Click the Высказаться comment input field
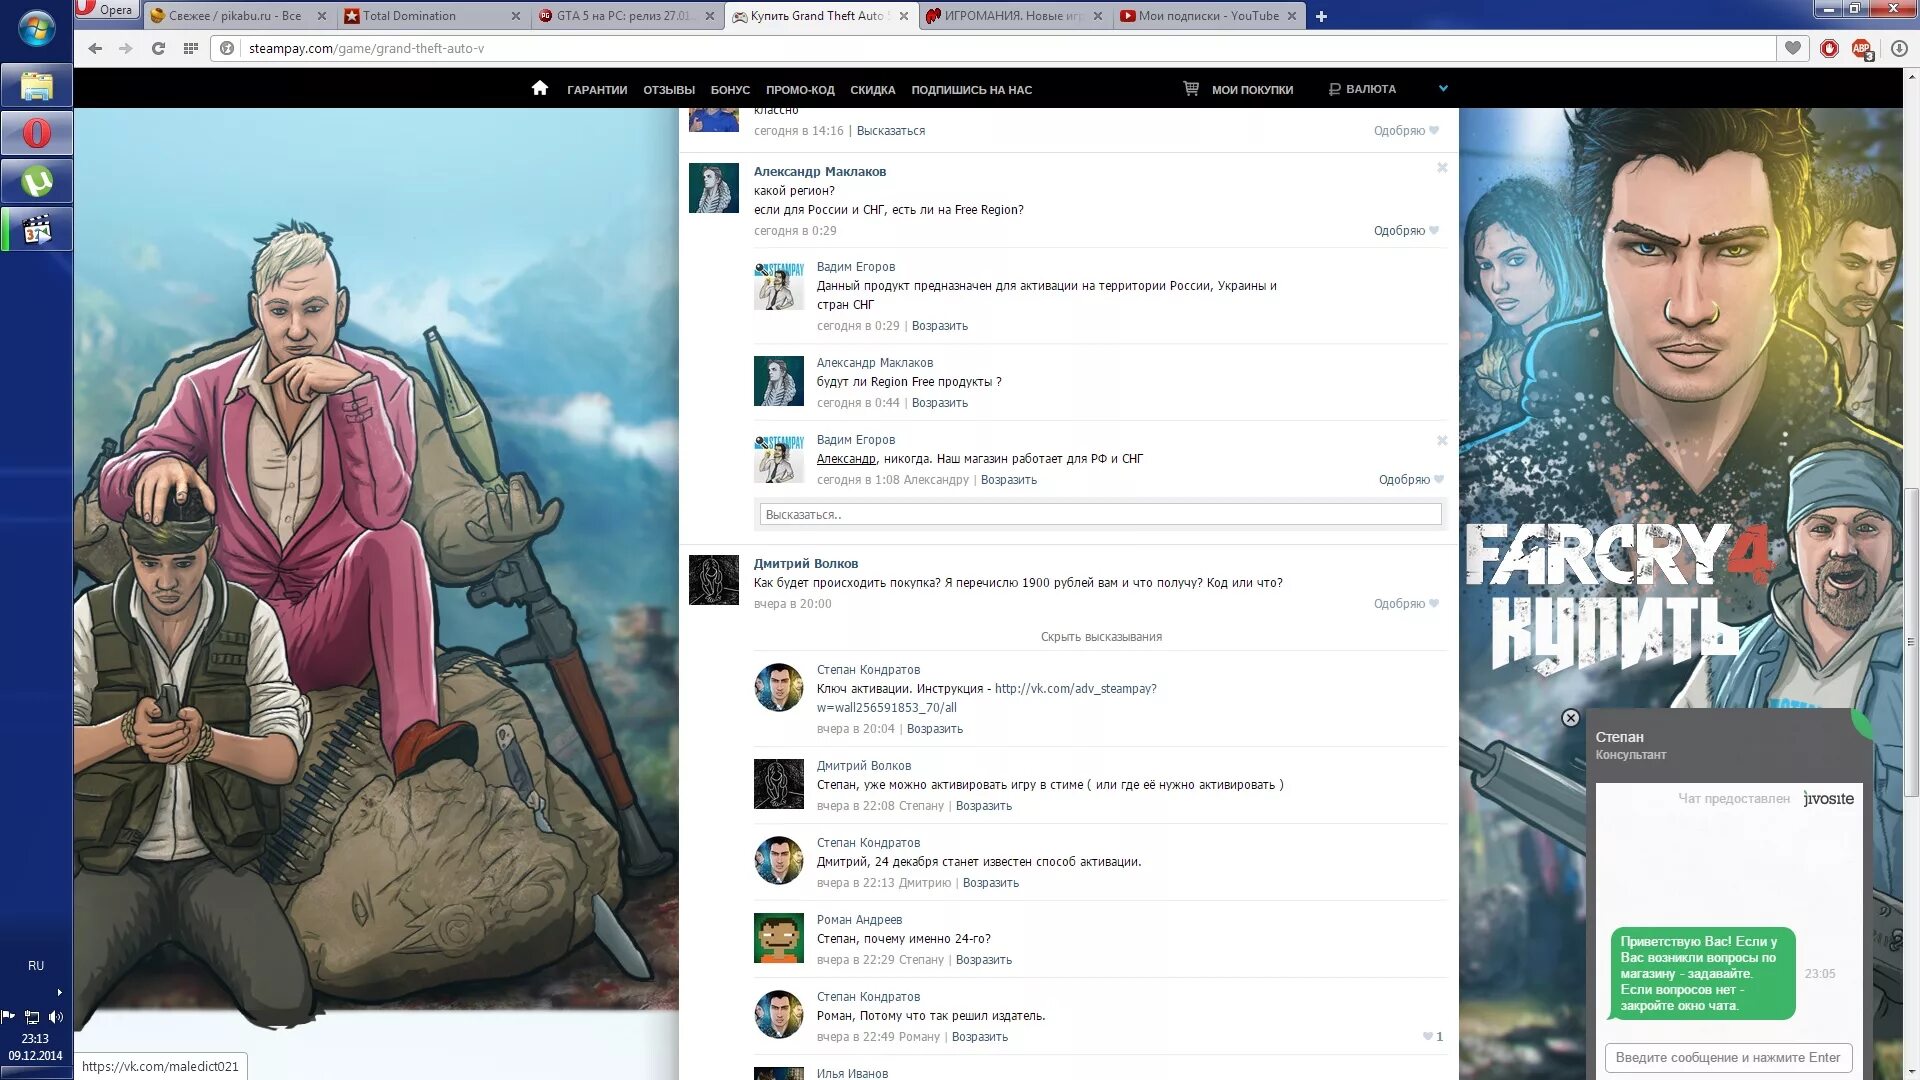Screen dimensions: 1920x1080 (1100, 514)
